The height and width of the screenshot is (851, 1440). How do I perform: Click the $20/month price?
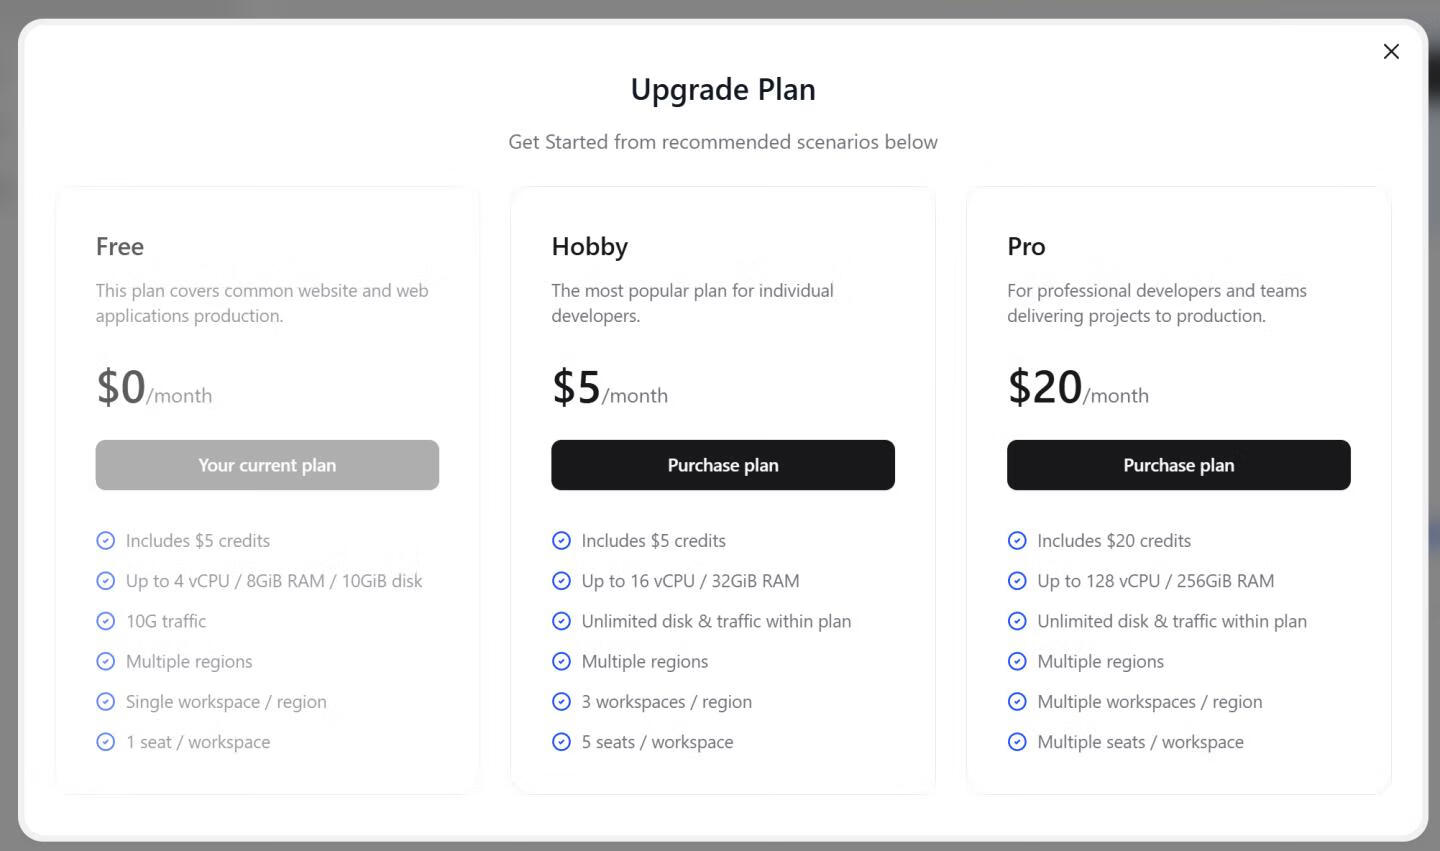pyautogui.click(x=1077, y=388)
